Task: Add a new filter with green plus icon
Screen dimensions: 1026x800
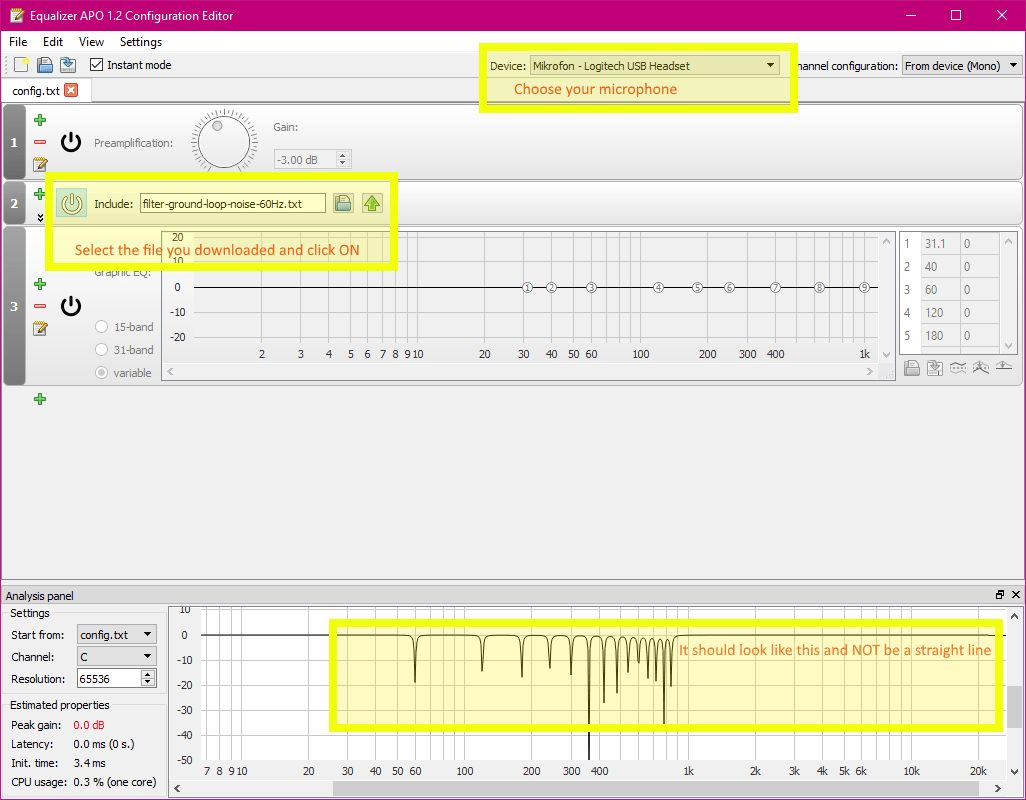Action: click(39, 399)
